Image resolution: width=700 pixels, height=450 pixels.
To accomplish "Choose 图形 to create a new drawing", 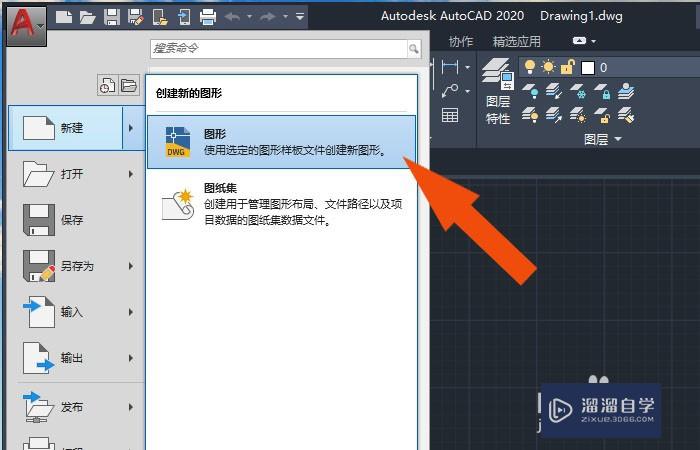I will 282,142.
